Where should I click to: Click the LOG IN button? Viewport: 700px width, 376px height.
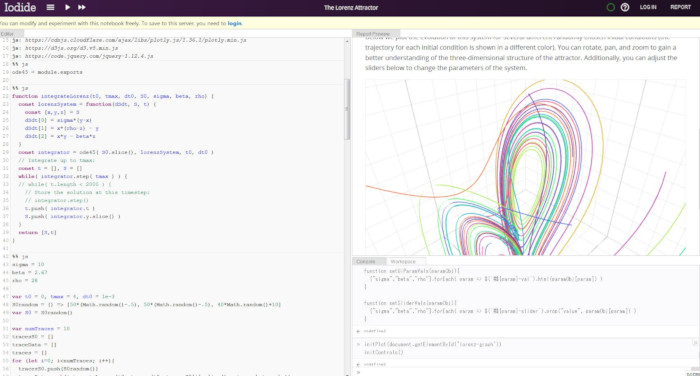coord(648,7)
